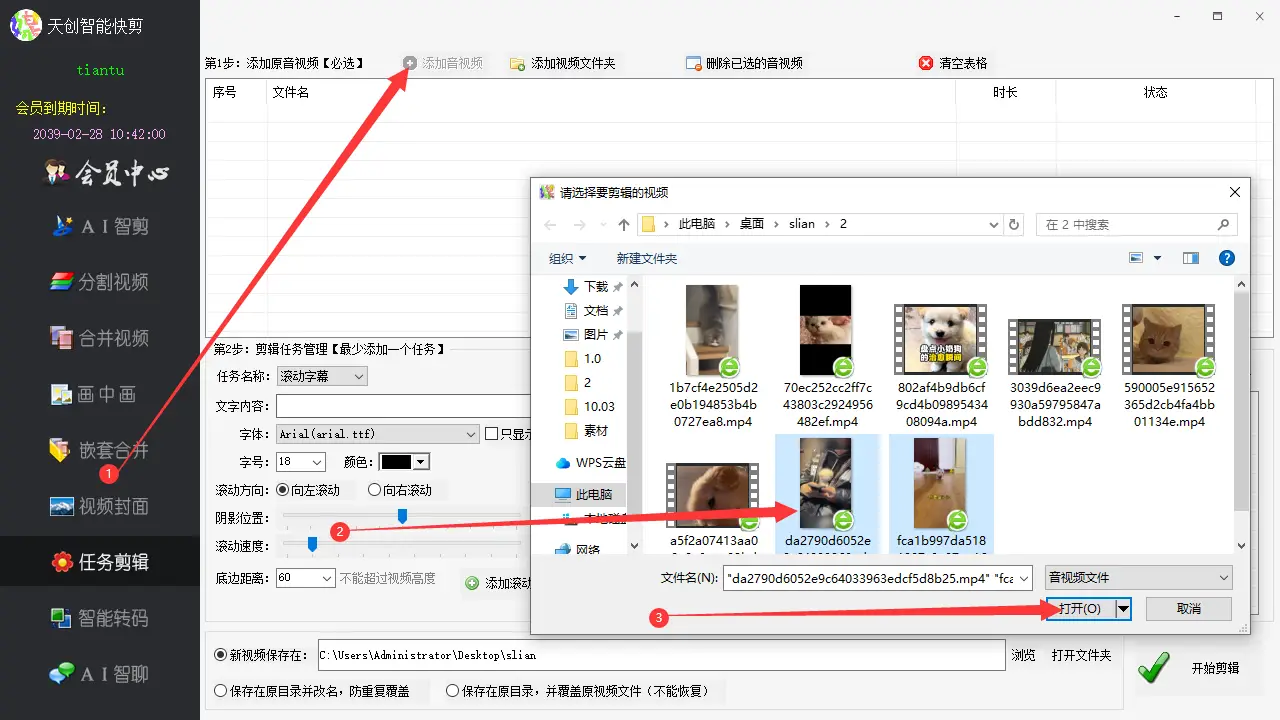The height and width of the screenshot is (720, 1280).
Task: Click the 浏览 browse button
Action: (x=1023, y=655)
